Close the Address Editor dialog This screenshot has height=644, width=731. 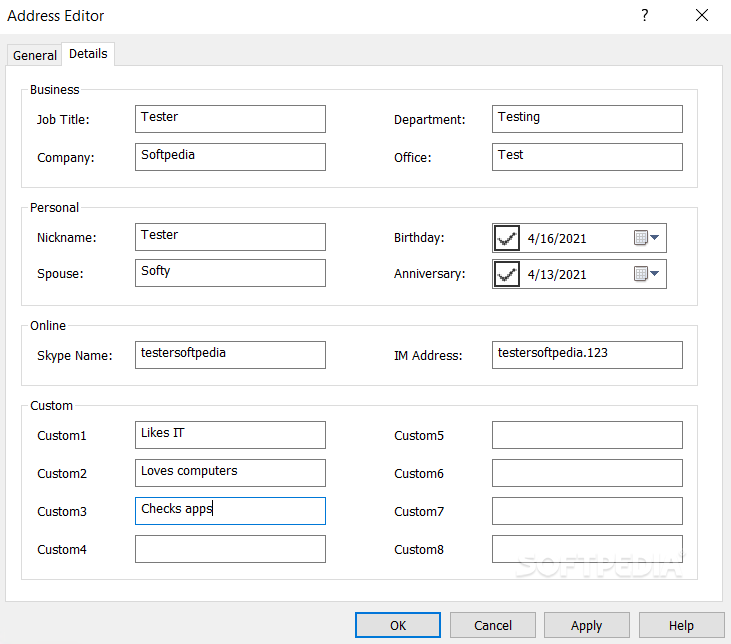pos(702,15)
